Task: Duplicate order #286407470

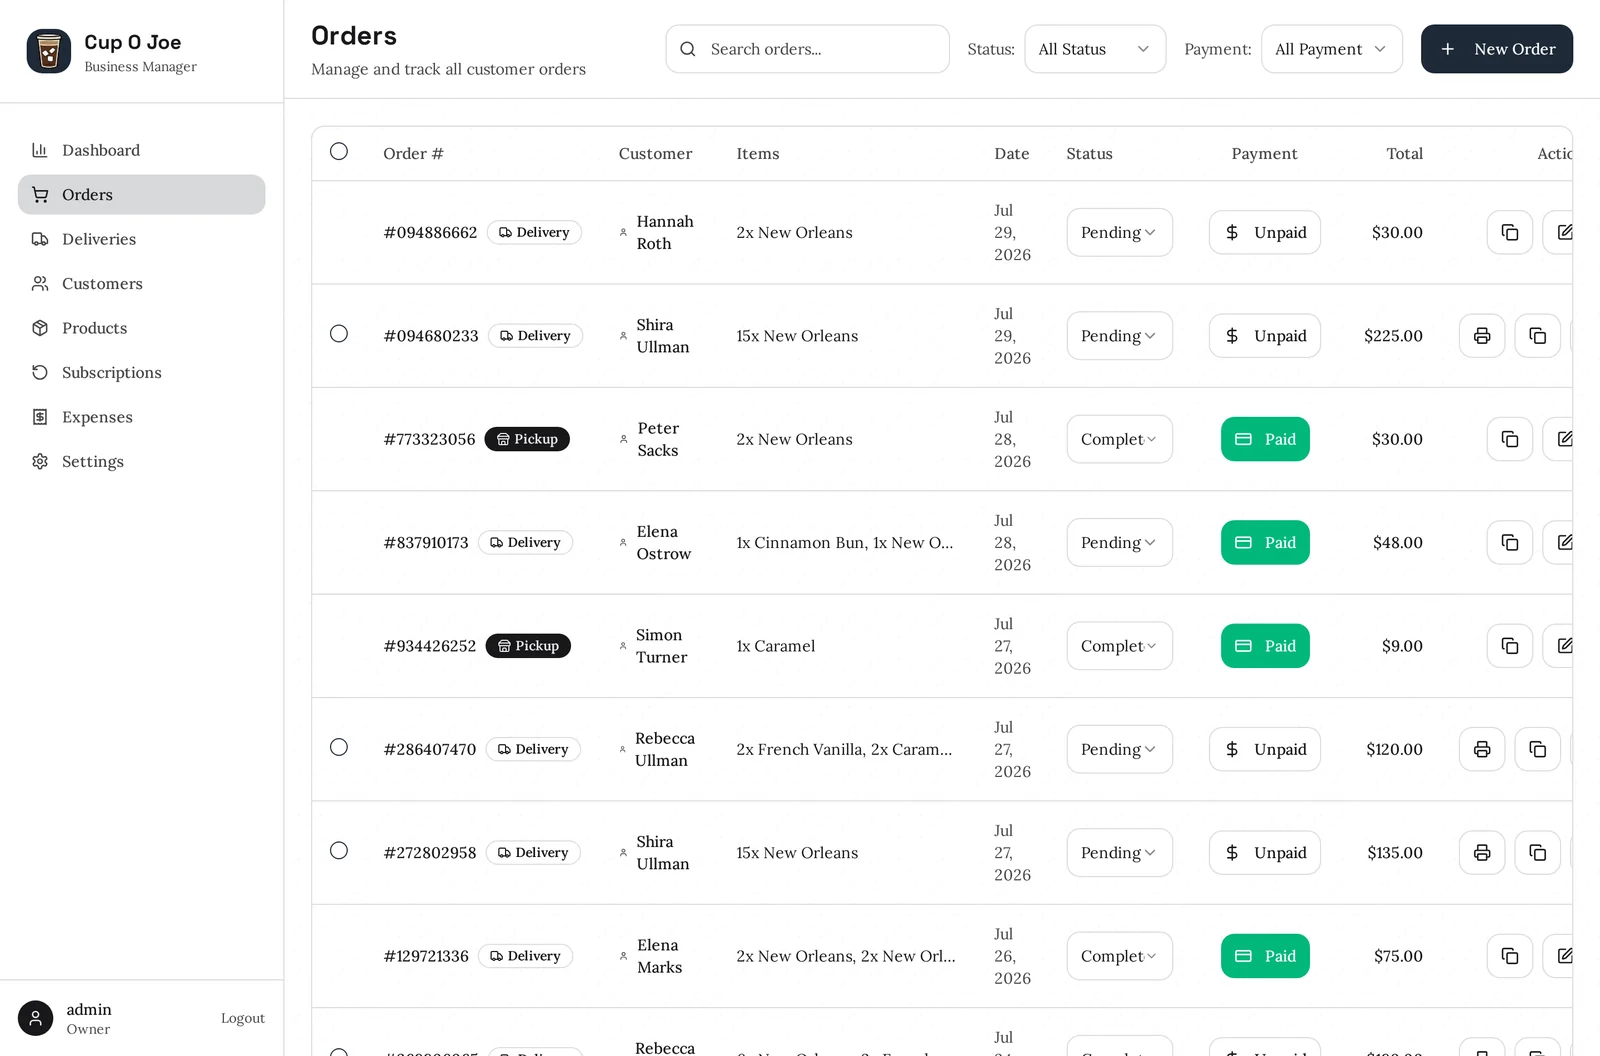Action: (x=1538, y=749)
